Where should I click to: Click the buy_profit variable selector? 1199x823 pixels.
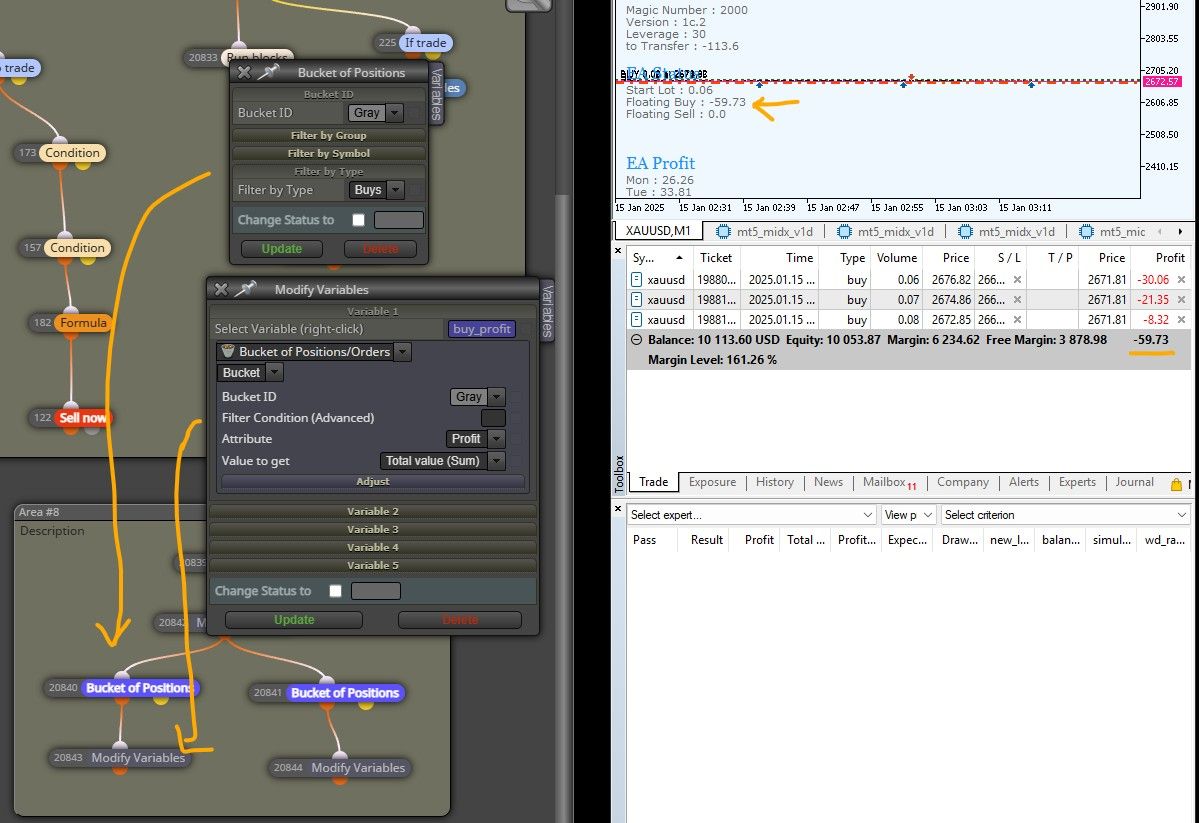point(482,329)
